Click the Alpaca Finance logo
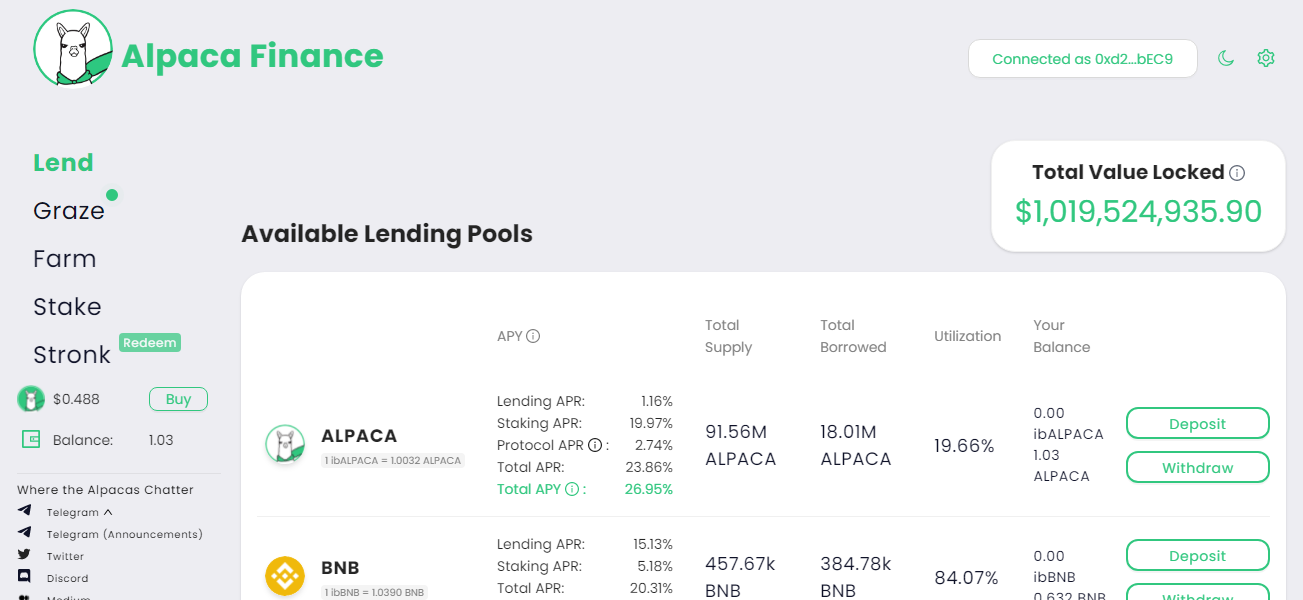 (73, 48)
